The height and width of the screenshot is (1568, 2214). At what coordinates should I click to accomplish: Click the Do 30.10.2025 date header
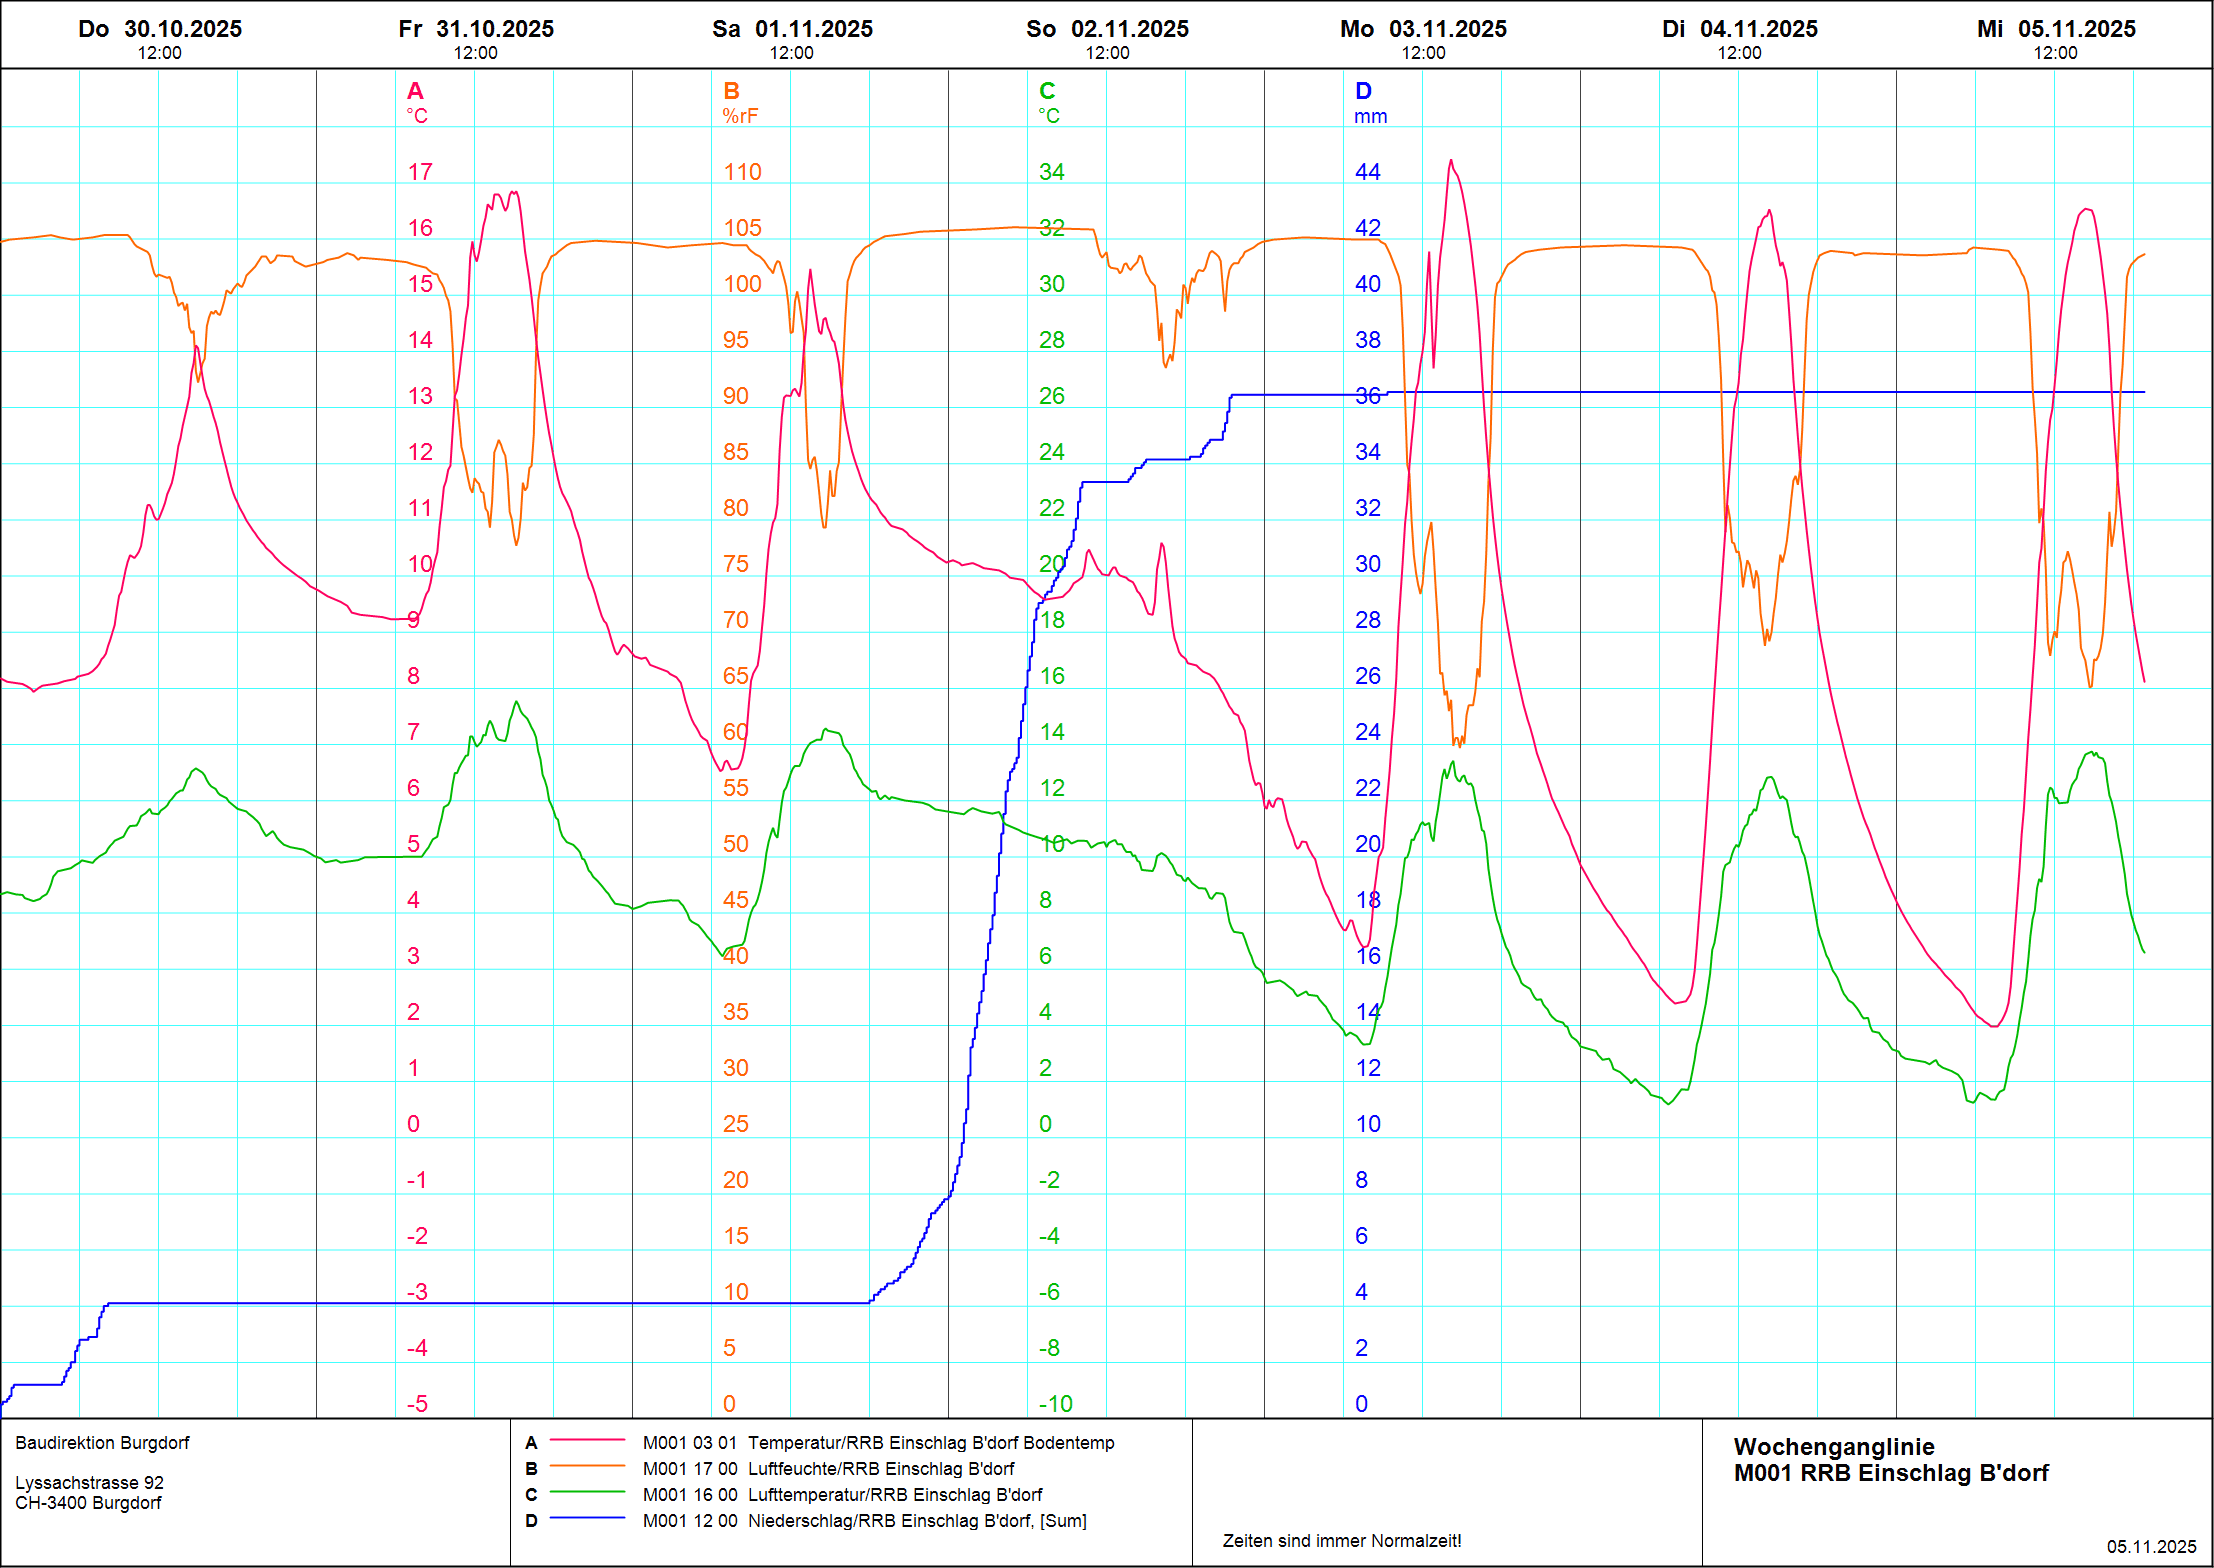pyautogui.click(x=160, y=30)
